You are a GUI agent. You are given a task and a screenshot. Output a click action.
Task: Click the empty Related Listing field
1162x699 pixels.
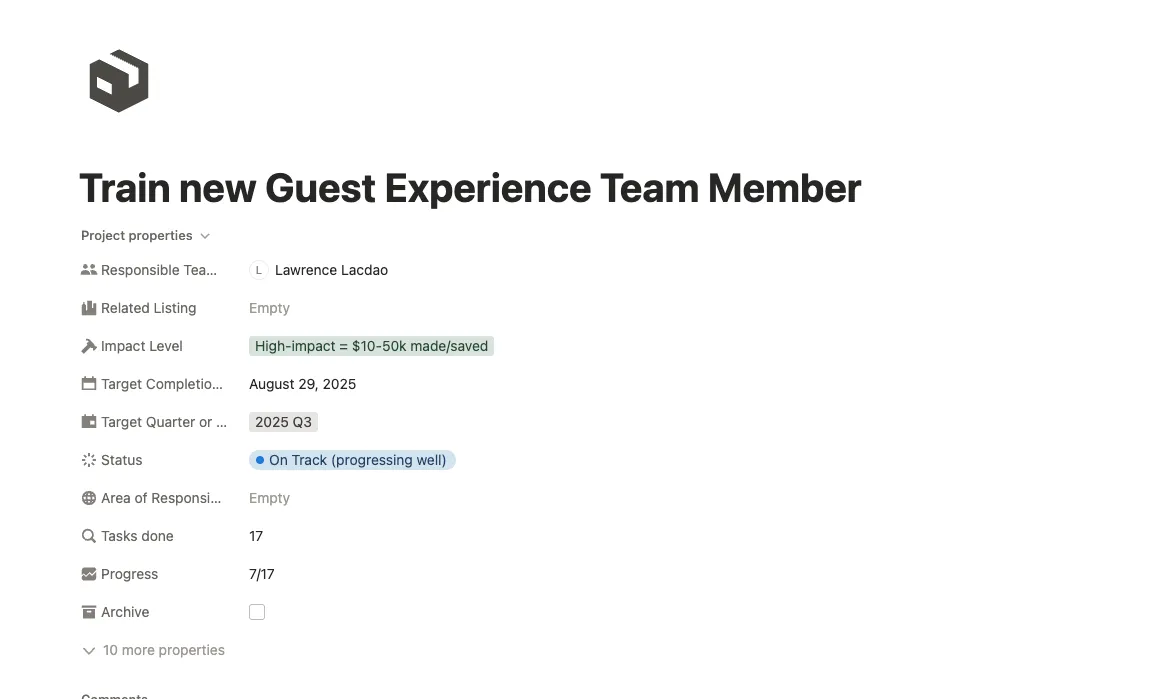pyautogui.click(x=269, y=308)
